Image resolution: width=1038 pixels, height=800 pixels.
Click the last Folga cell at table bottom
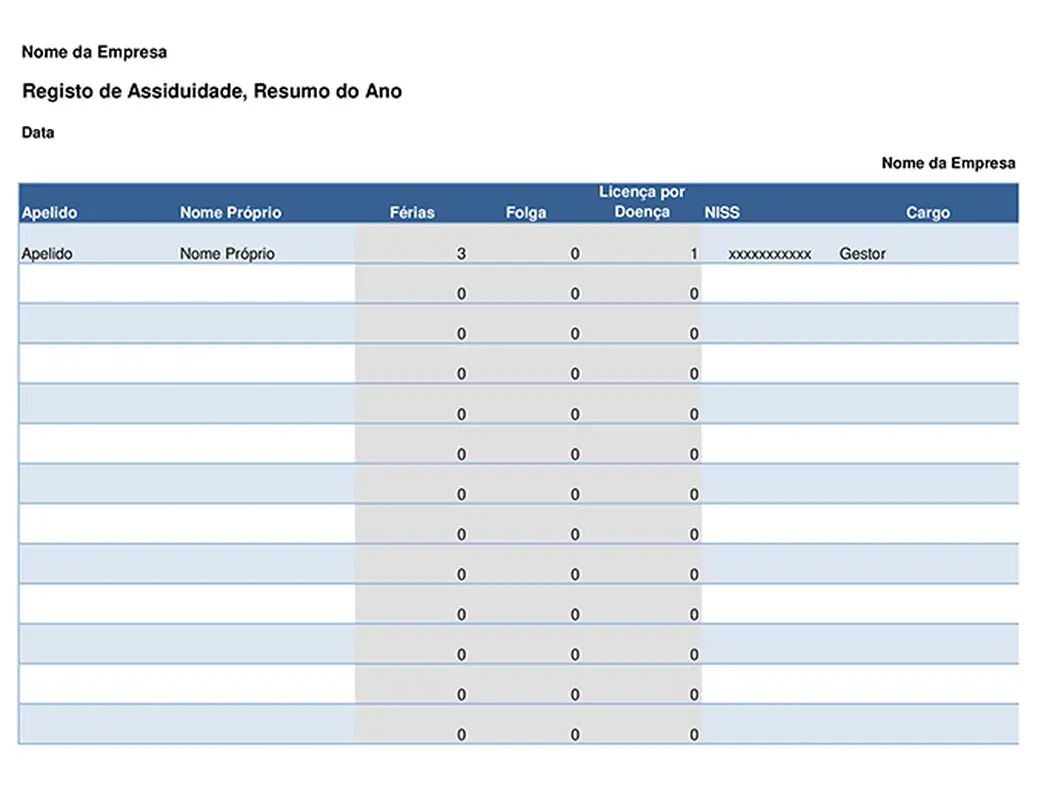(x=573, y=733)
